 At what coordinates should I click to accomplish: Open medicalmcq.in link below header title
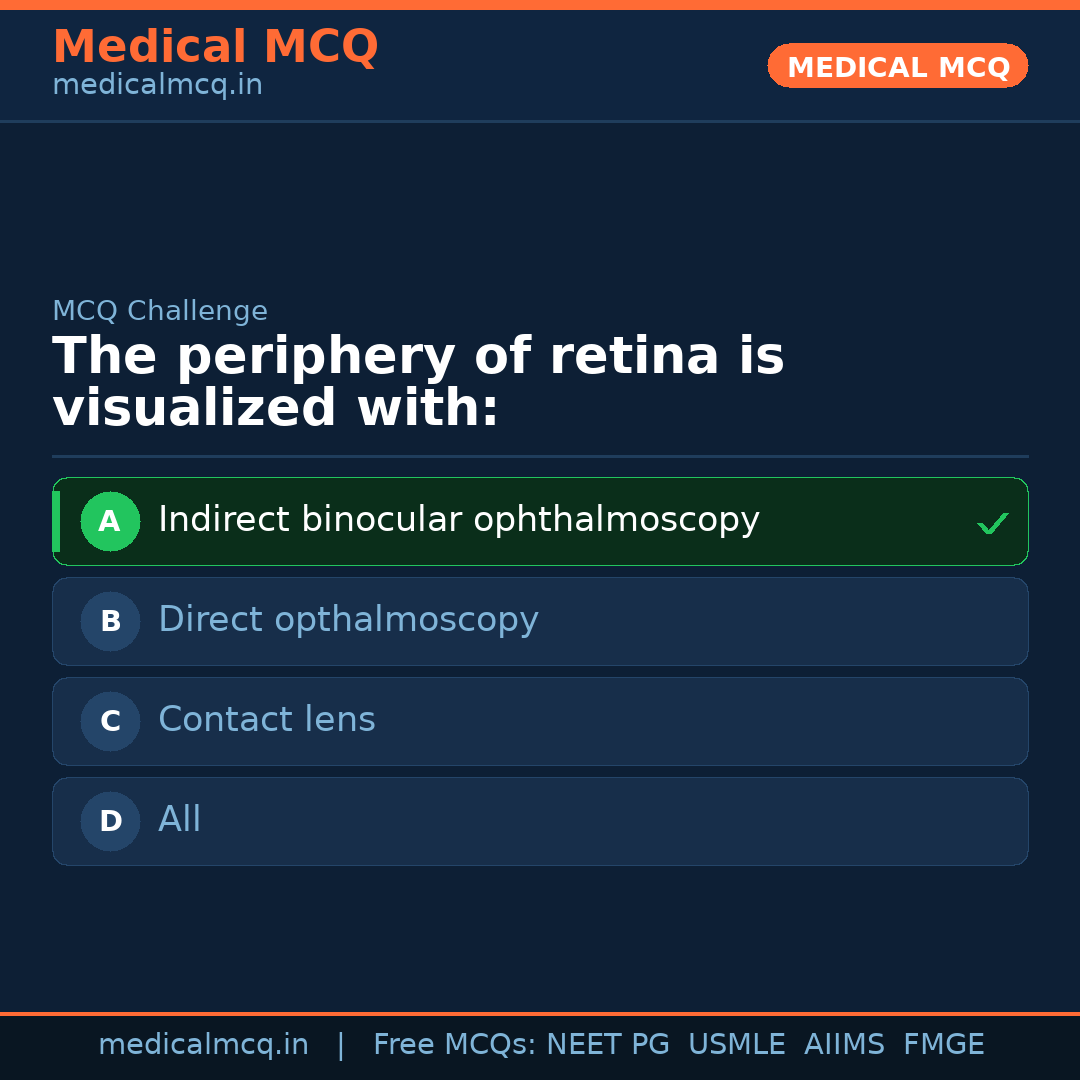point(157,85)
